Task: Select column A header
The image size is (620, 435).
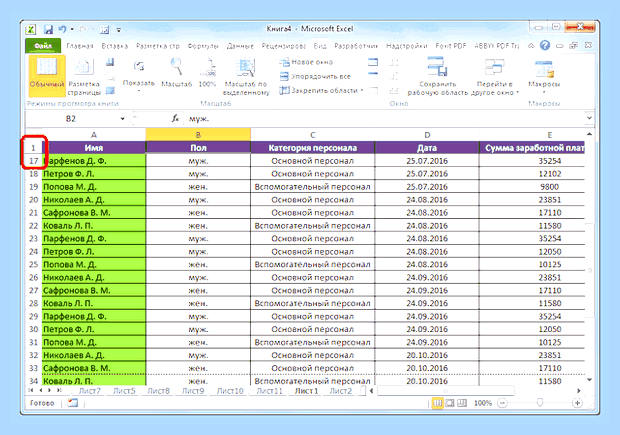Action: [94, 135]
